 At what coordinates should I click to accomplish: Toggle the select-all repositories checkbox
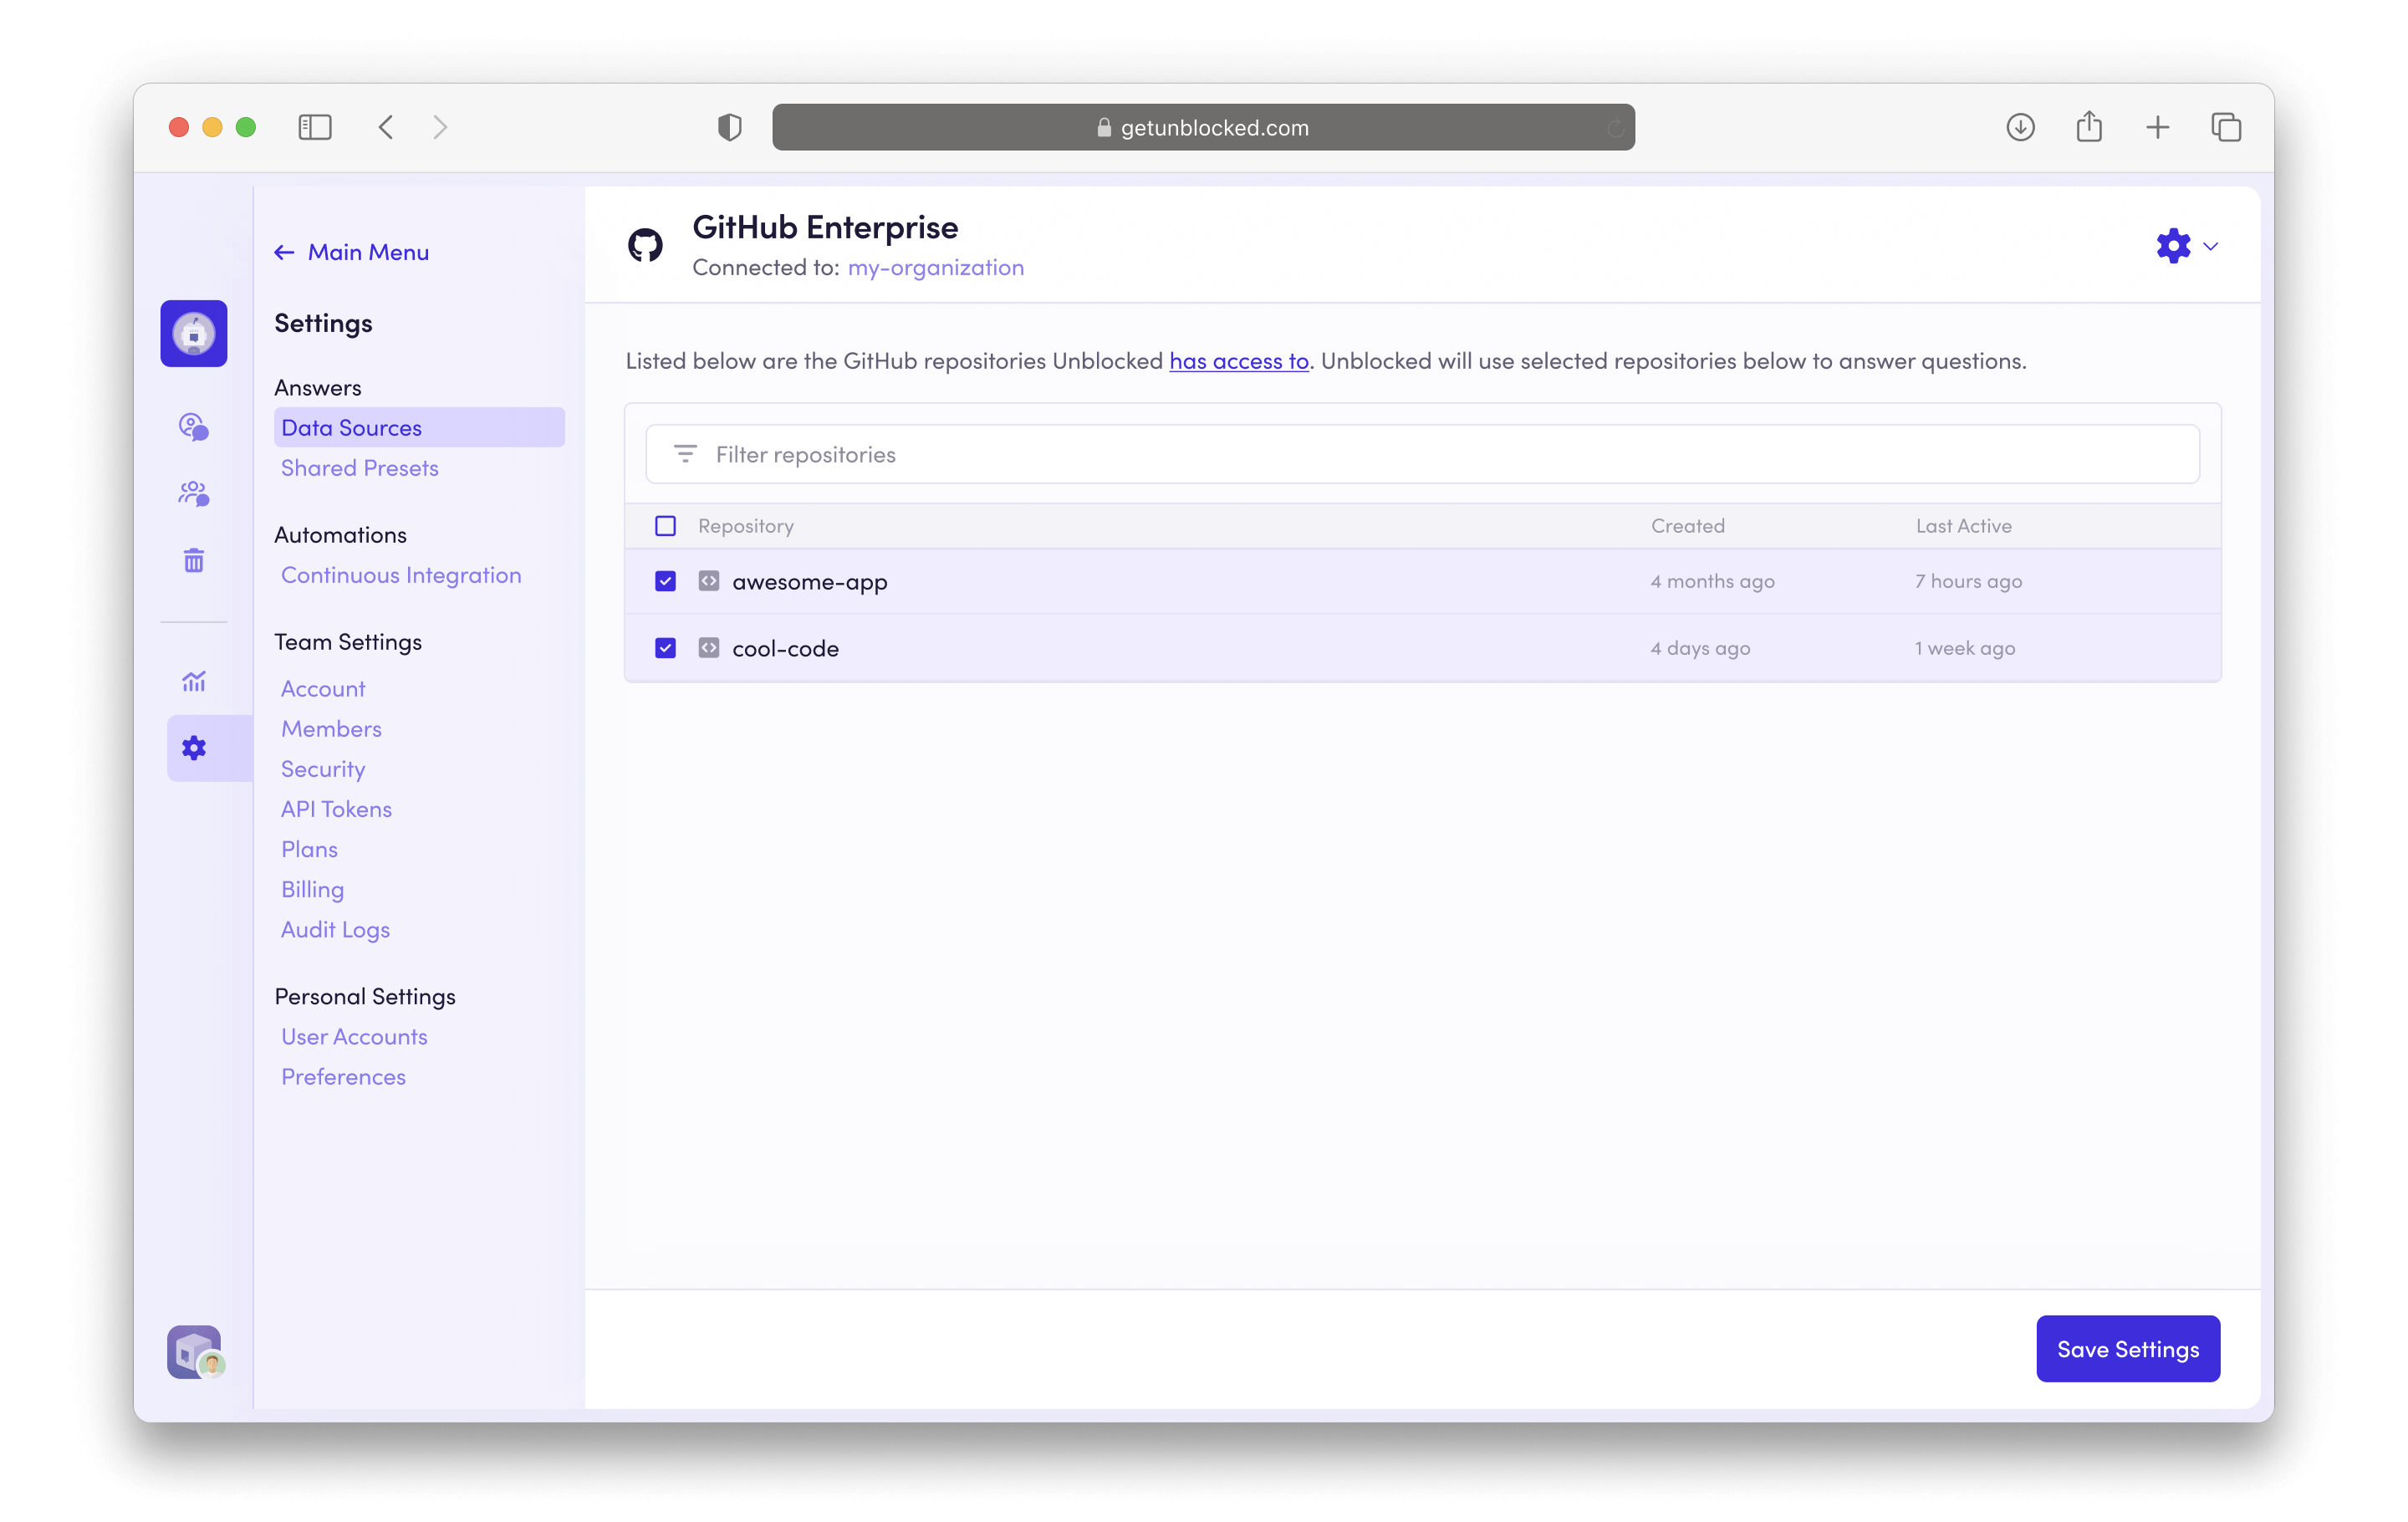666,525
